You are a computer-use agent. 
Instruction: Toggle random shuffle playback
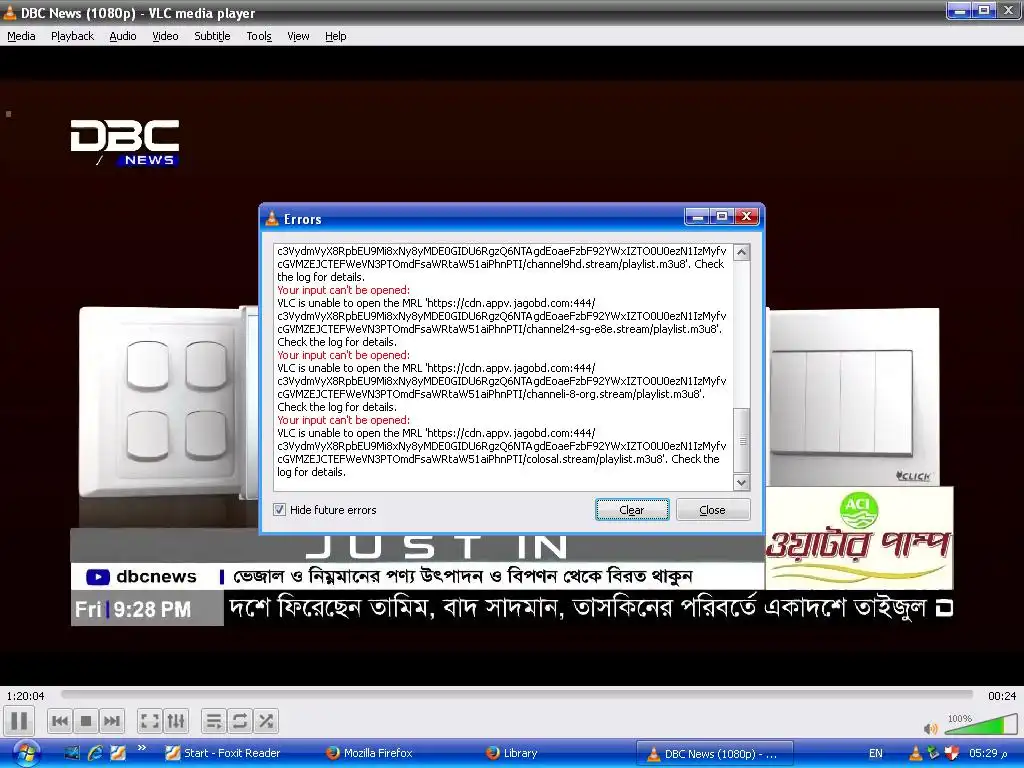(x=266, y=721)
